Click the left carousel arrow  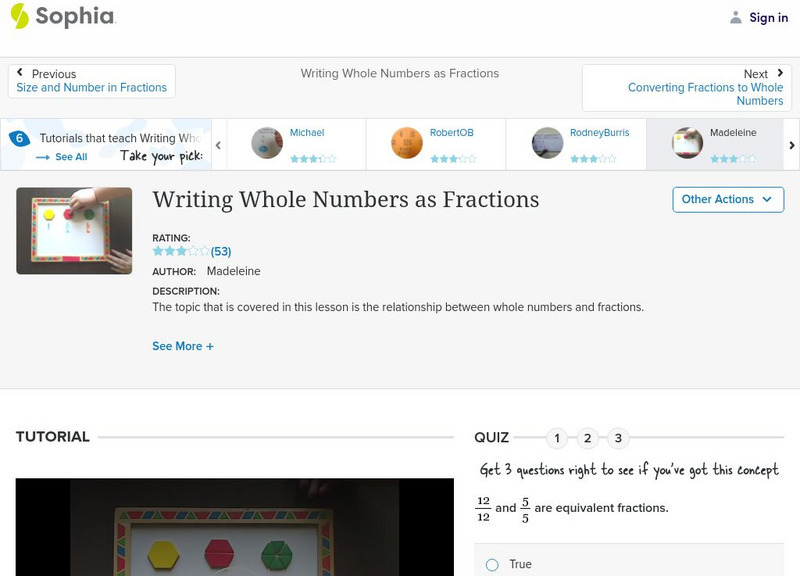coord(216,144)
